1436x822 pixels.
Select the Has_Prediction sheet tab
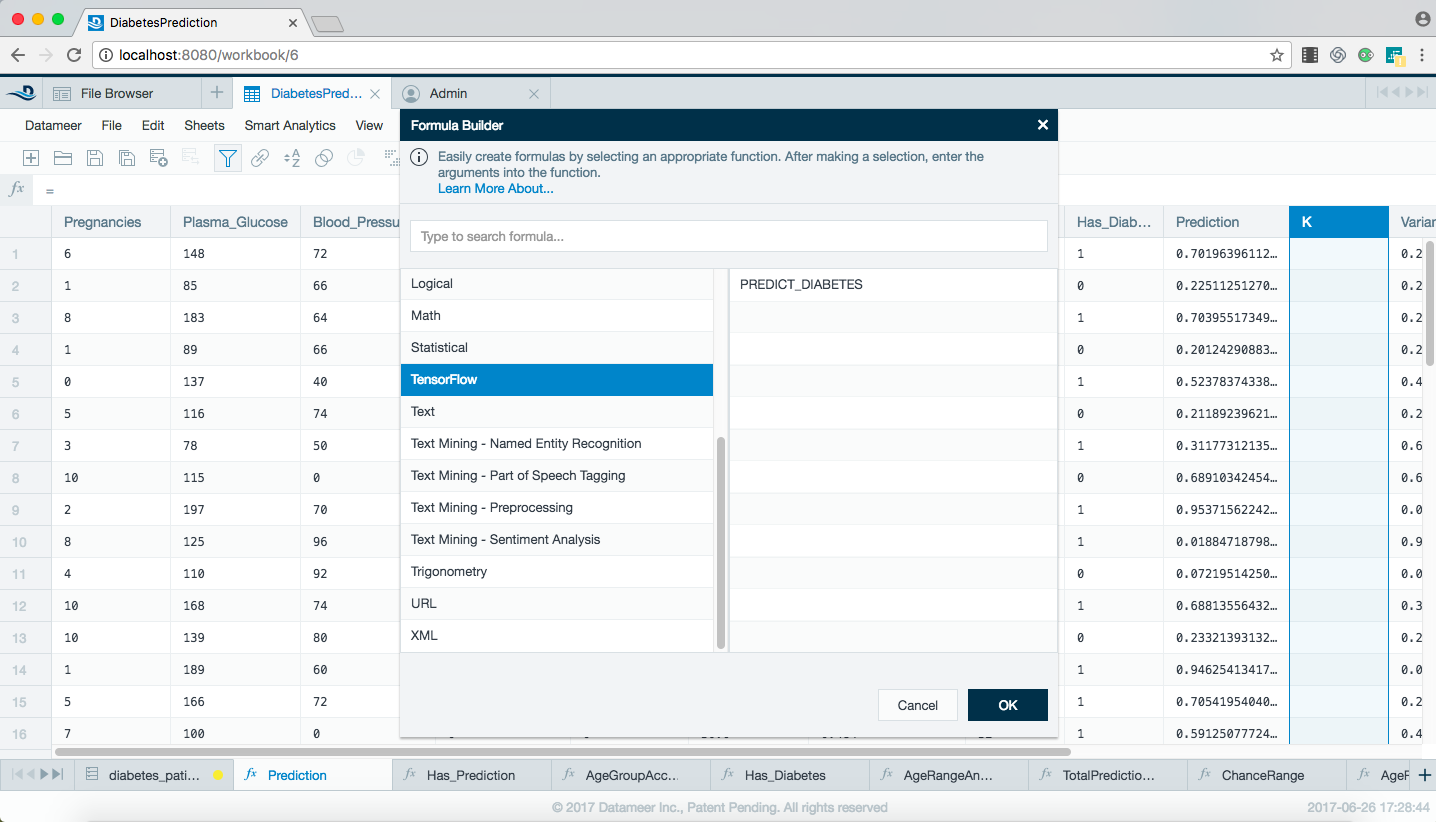point(471,775)
